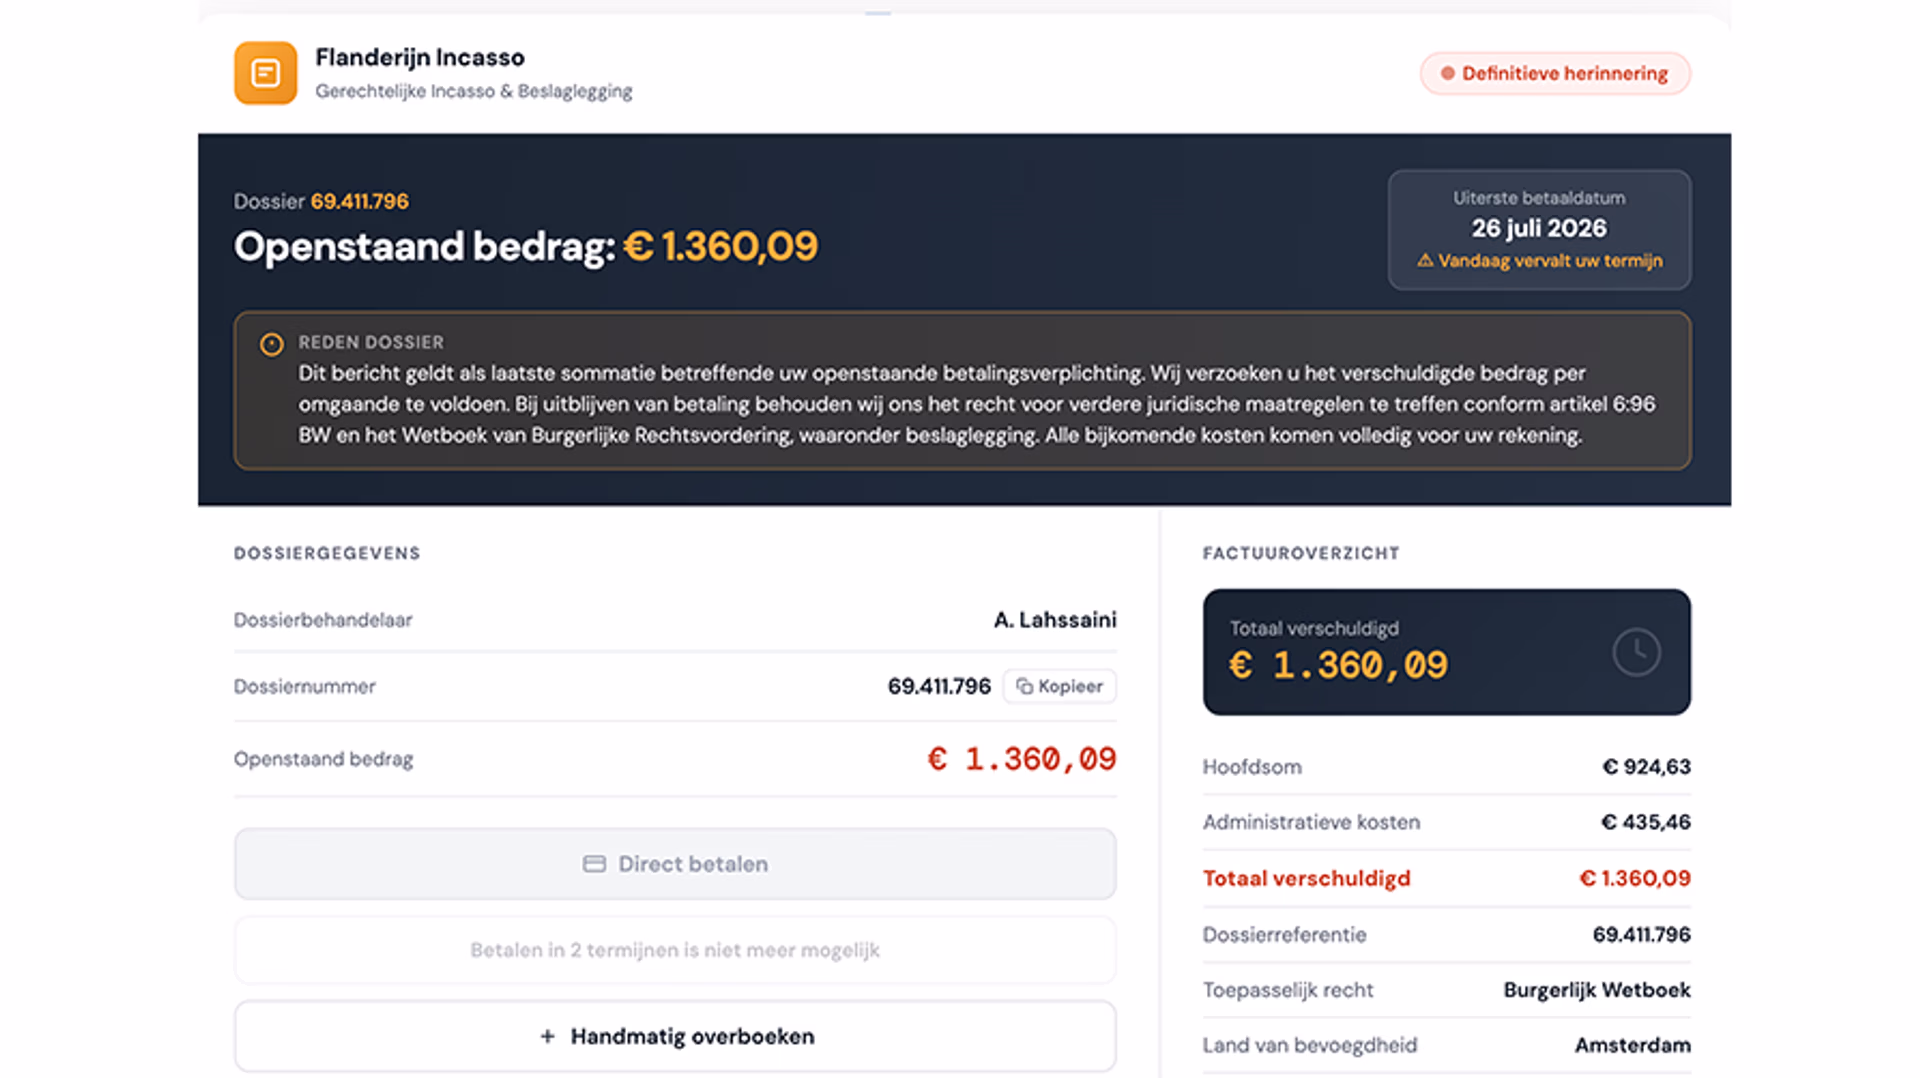
Task: Click the red Openstaand bedrag € 1.360,09 value
Action: point(1021,759)
